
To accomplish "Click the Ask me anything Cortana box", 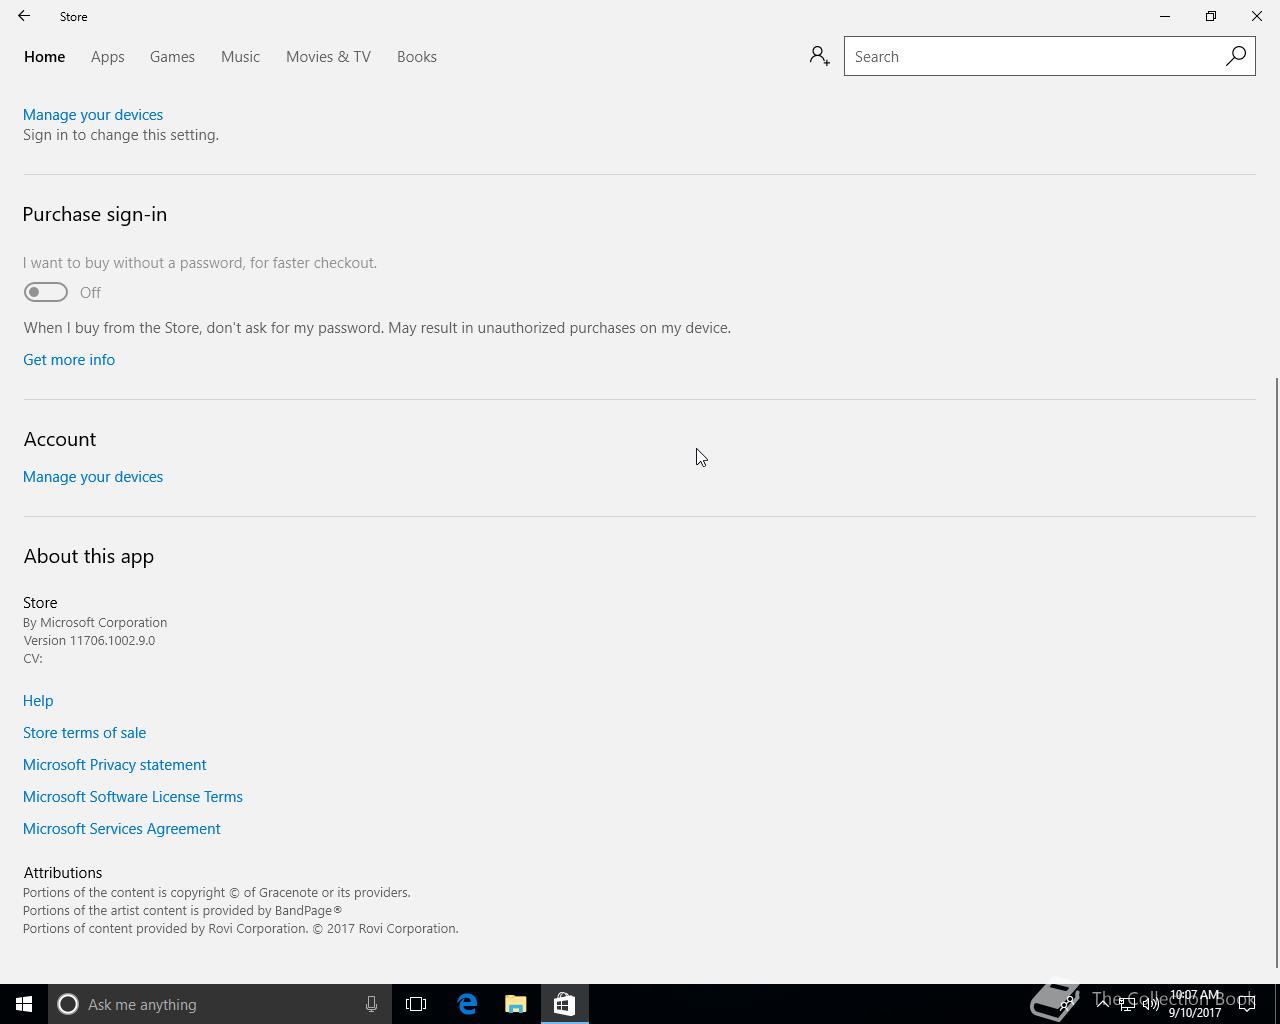I will tap(218, 1004).
